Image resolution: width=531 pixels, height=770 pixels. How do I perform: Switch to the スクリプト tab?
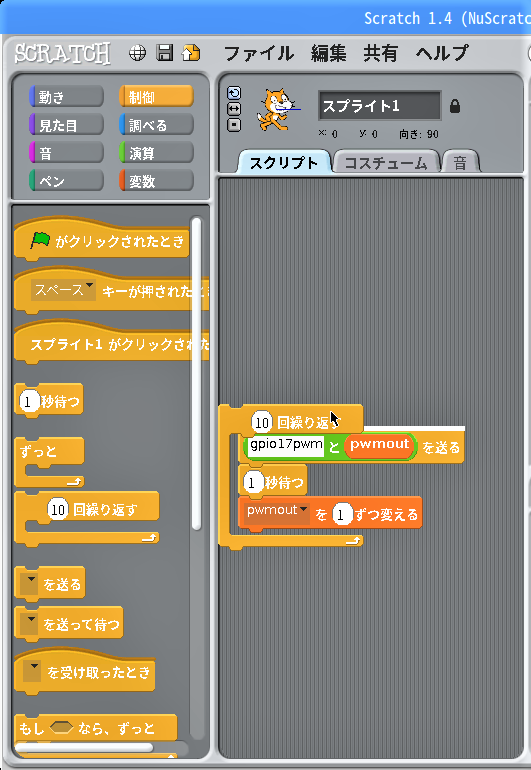tap(284, 163)
